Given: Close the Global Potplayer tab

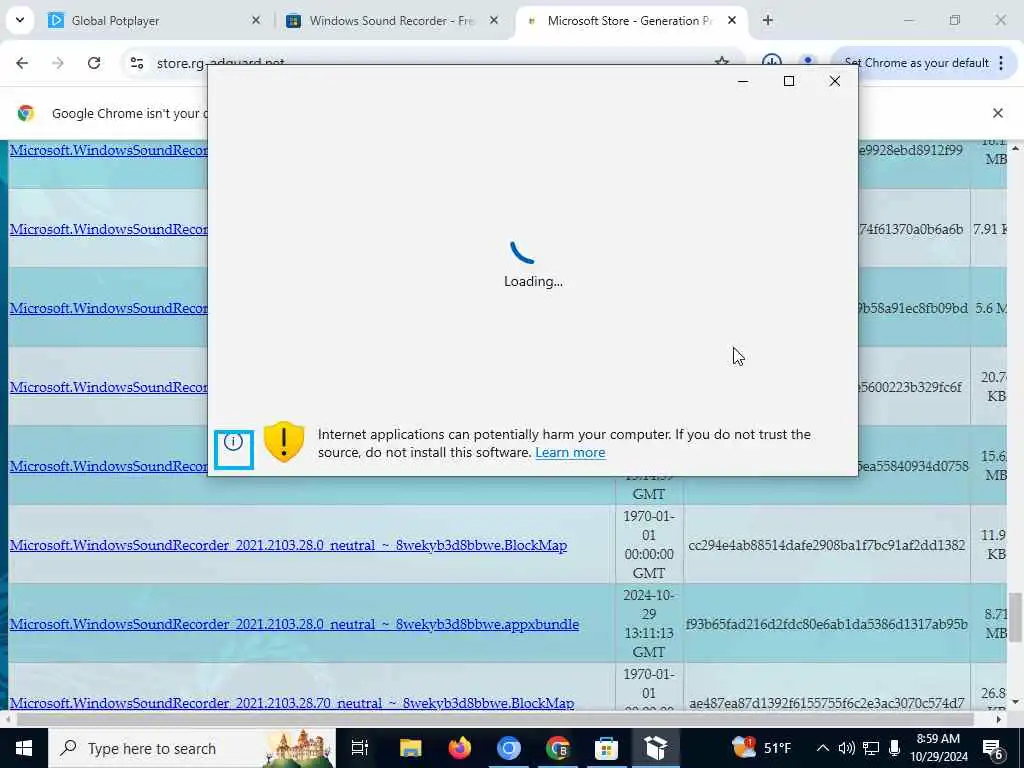Looking at the screenshot, I should [x=256, y=21].
